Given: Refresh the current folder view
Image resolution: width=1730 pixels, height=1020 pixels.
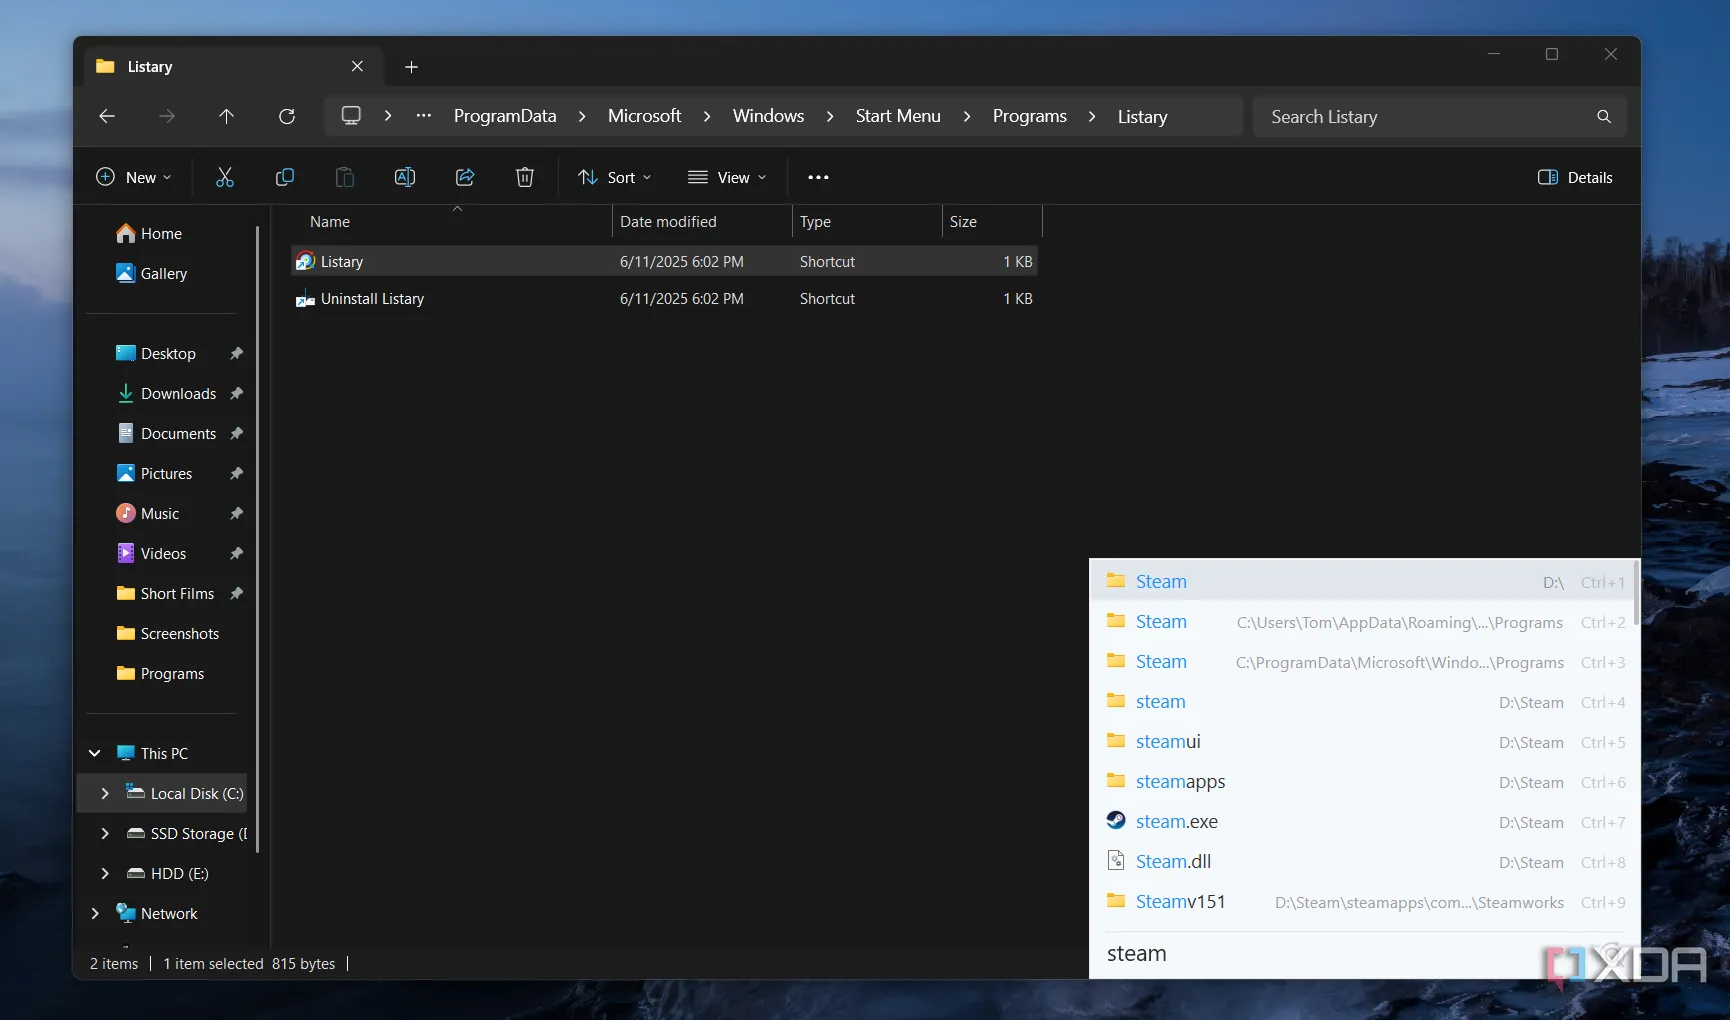Looking at the screenshot, I should tap(287, 116).
